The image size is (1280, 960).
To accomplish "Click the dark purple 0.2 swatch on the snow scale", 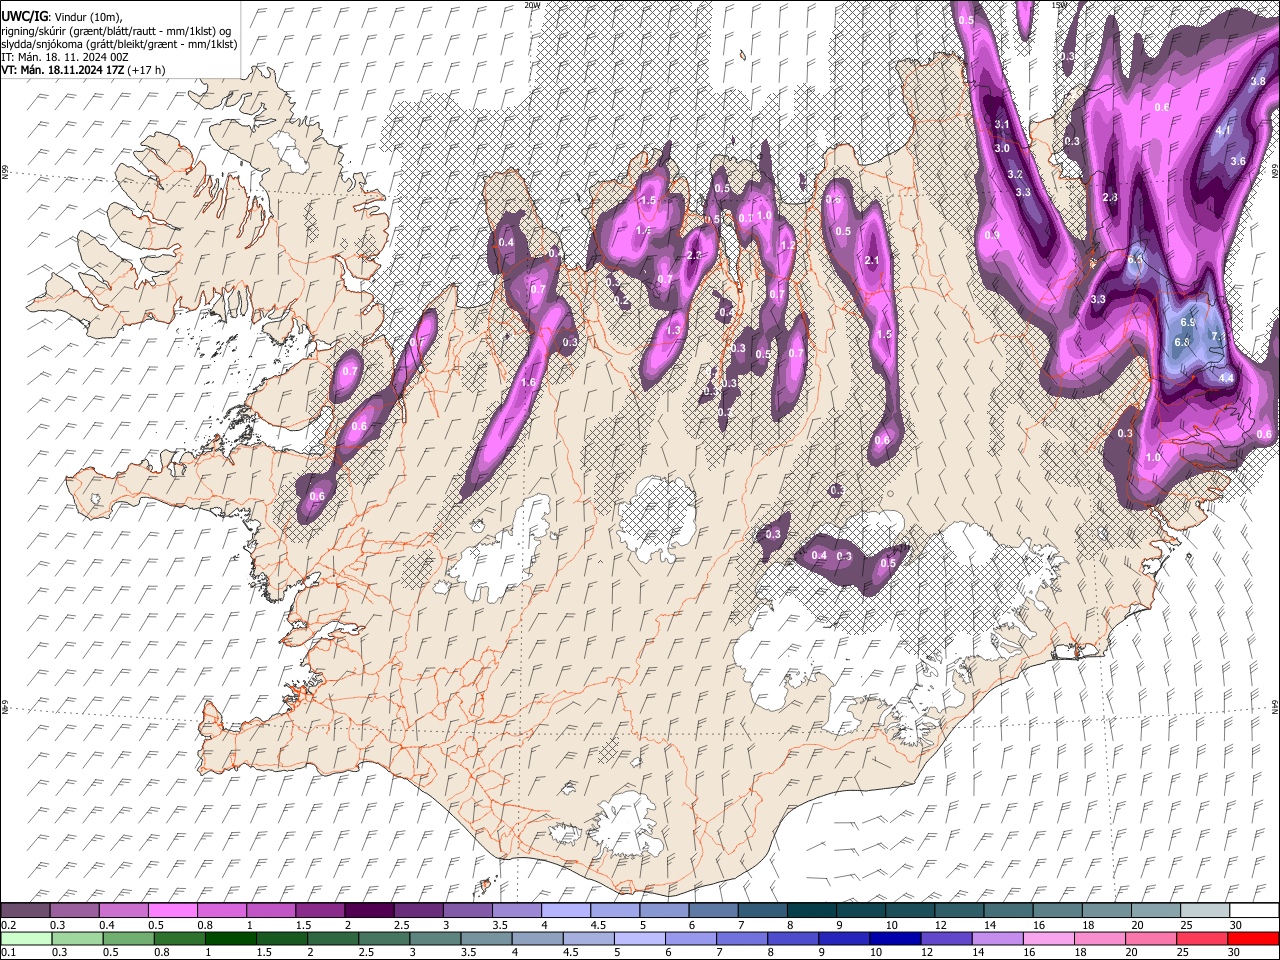I will [x=26, y=911].
